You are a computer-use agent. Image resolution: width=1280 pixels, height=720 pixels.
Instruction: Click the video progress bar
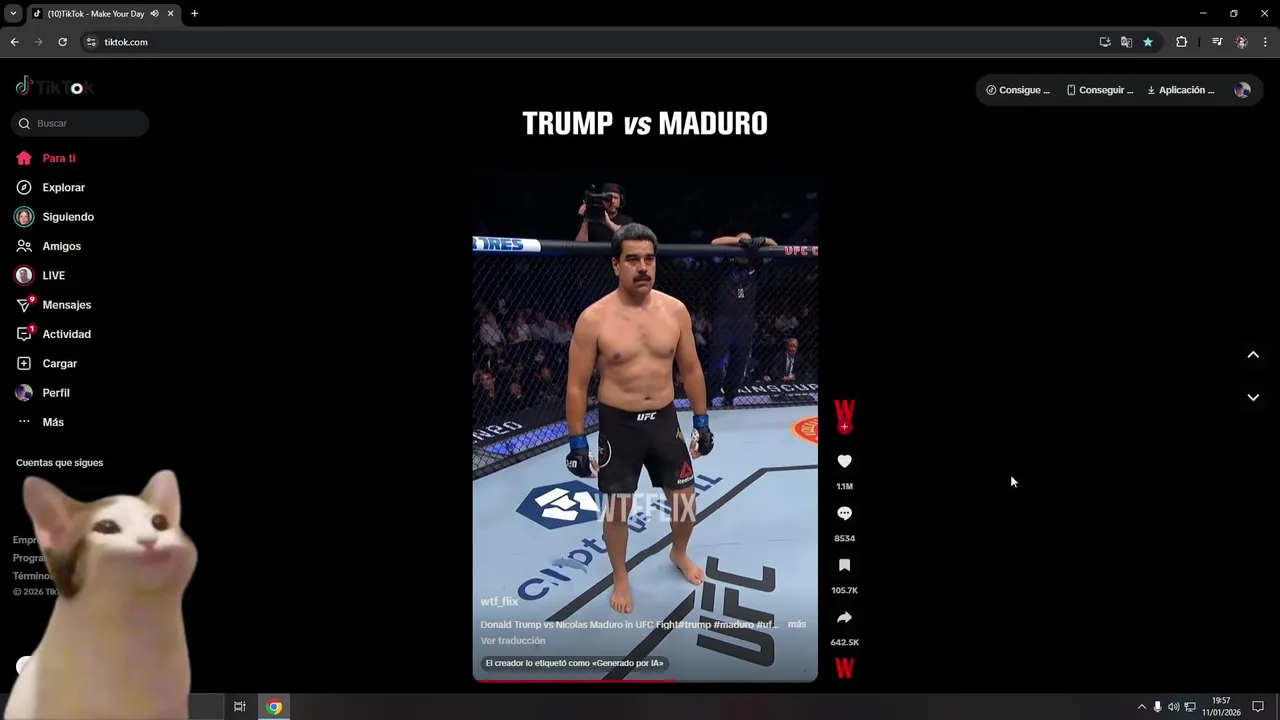pos(645,680)
